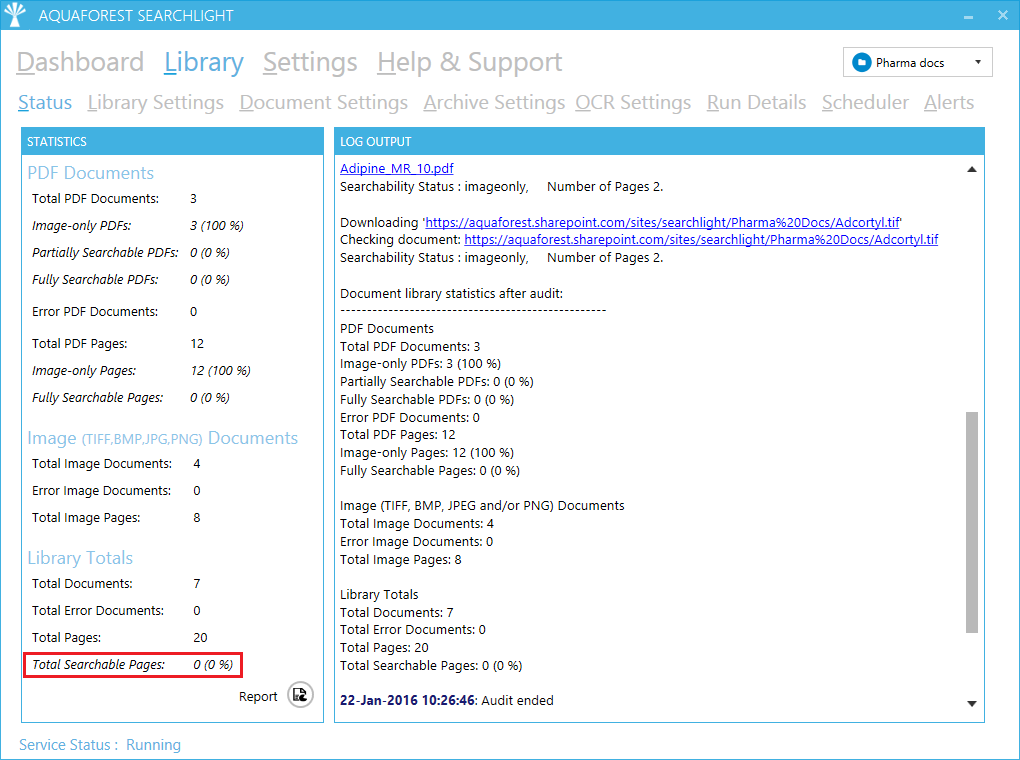
Task: Click Total Error Documents statistic in Statistics
Action: [x=116, y=611]
